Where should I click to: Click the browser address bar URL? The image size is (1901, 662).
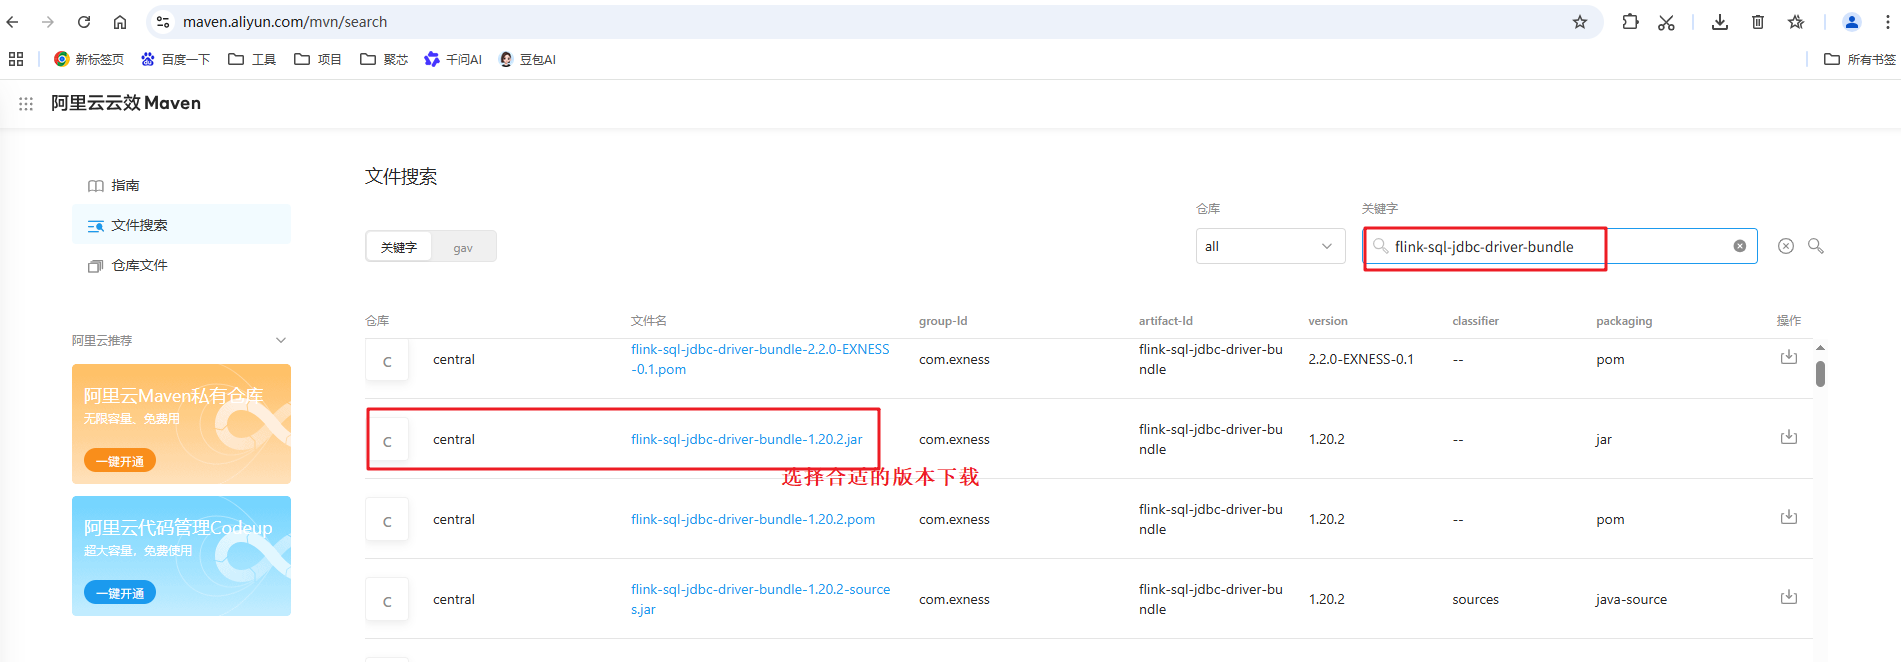click(x=285, y=22)
